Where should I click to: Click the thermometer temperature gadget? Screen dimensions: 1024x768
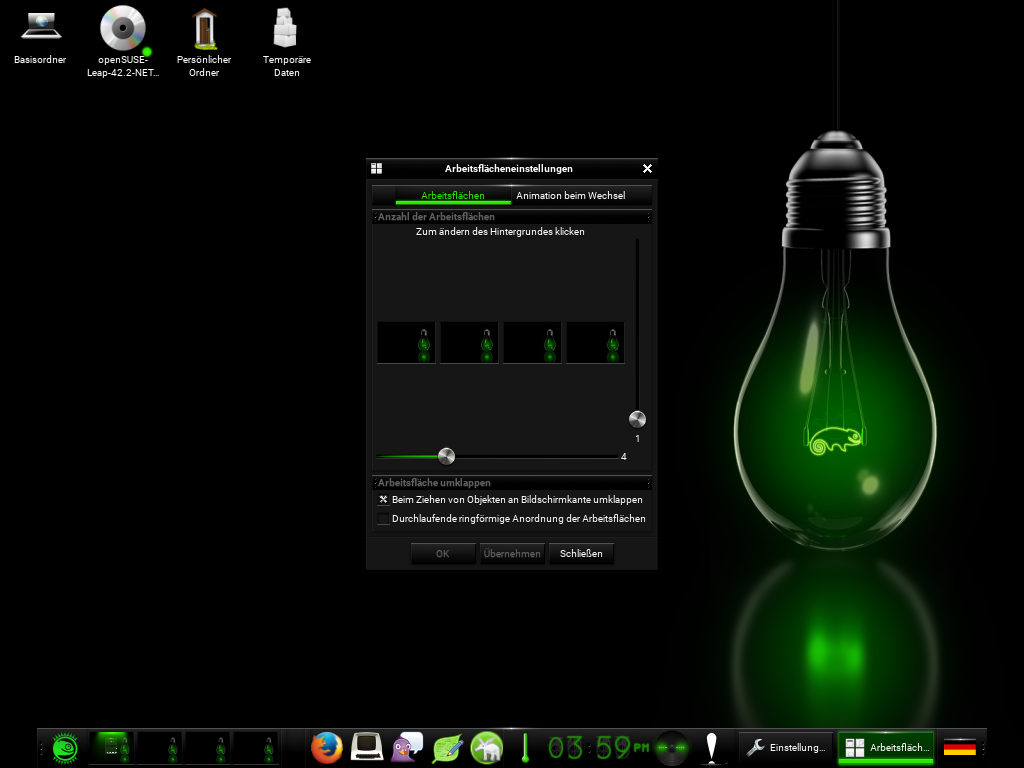click(x=524, y=747)
